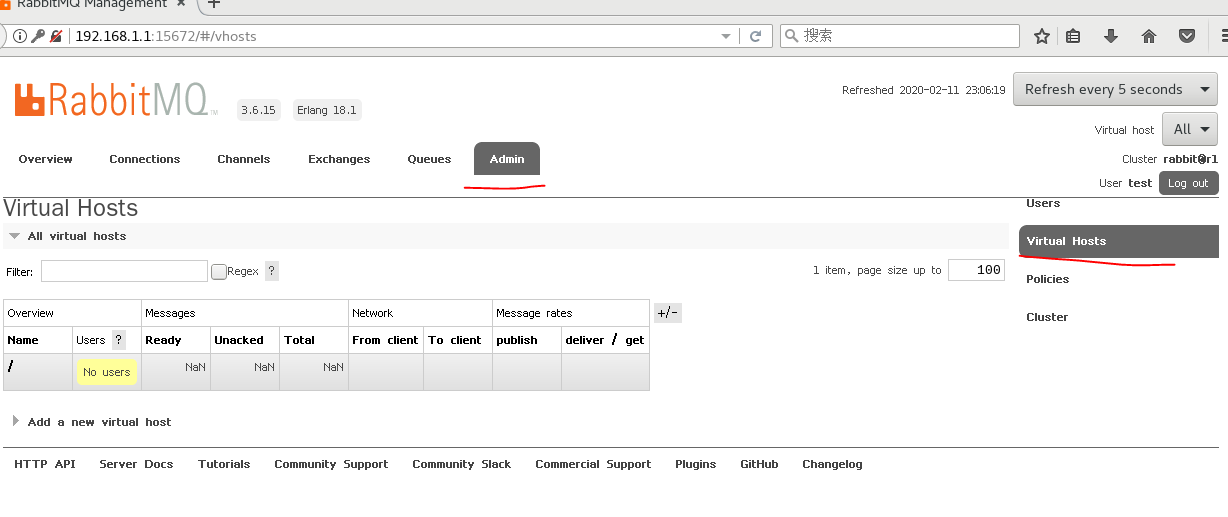Screen dimensions: 1228x517
Task: Sort by the Total column header
Action: click(300, 340)
